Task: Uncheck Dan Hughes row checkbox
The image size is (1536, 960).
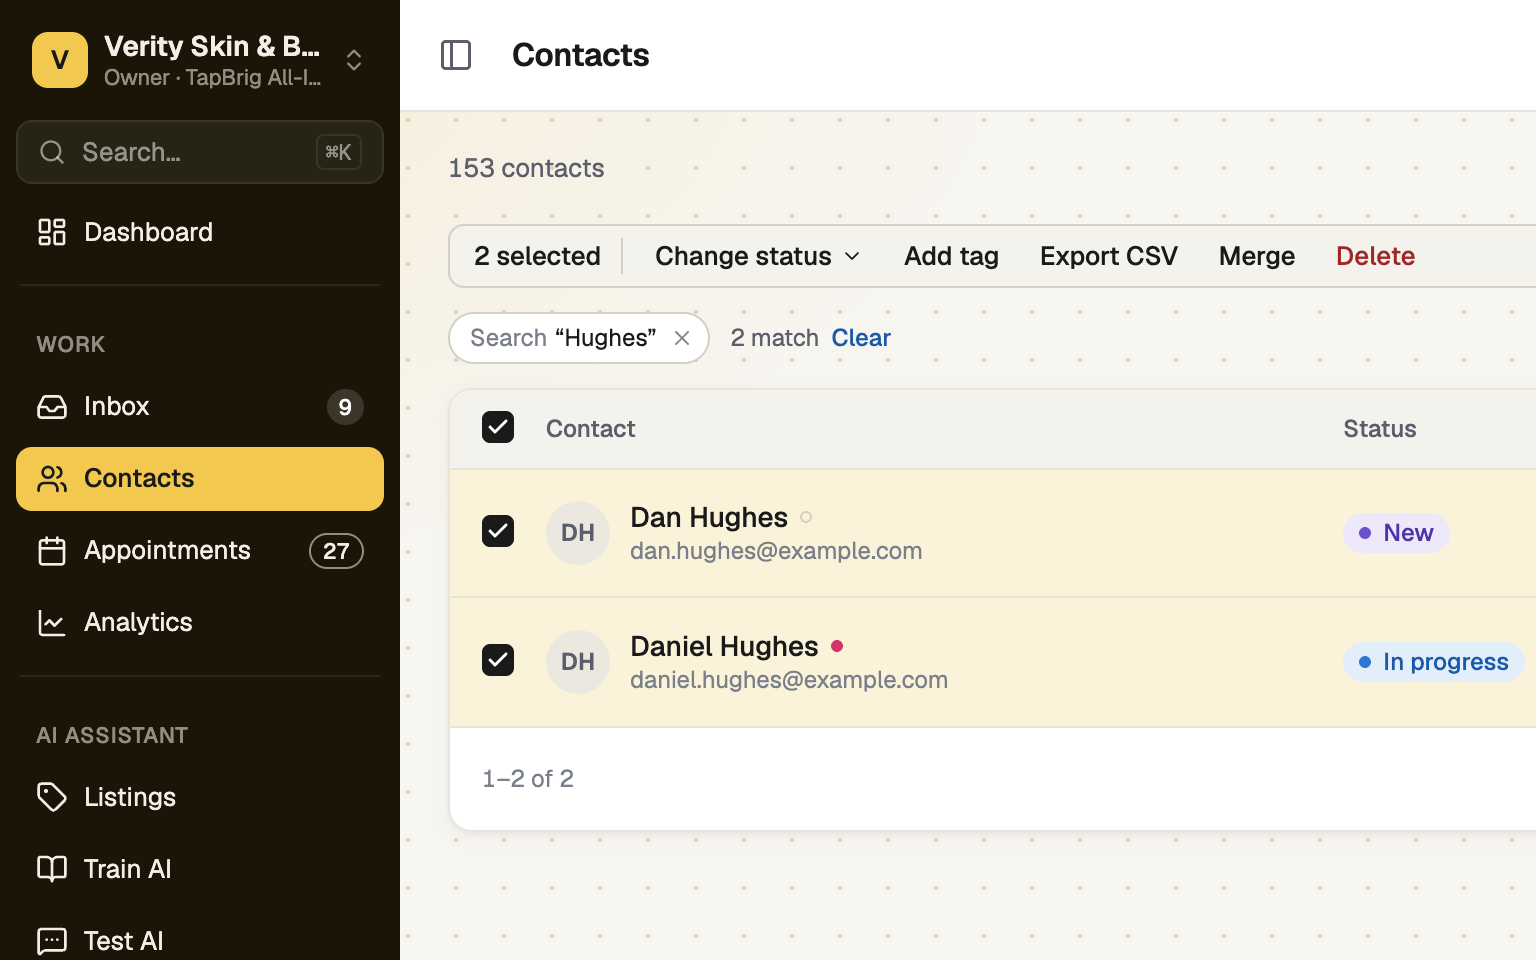Action: tap(498, 532)
